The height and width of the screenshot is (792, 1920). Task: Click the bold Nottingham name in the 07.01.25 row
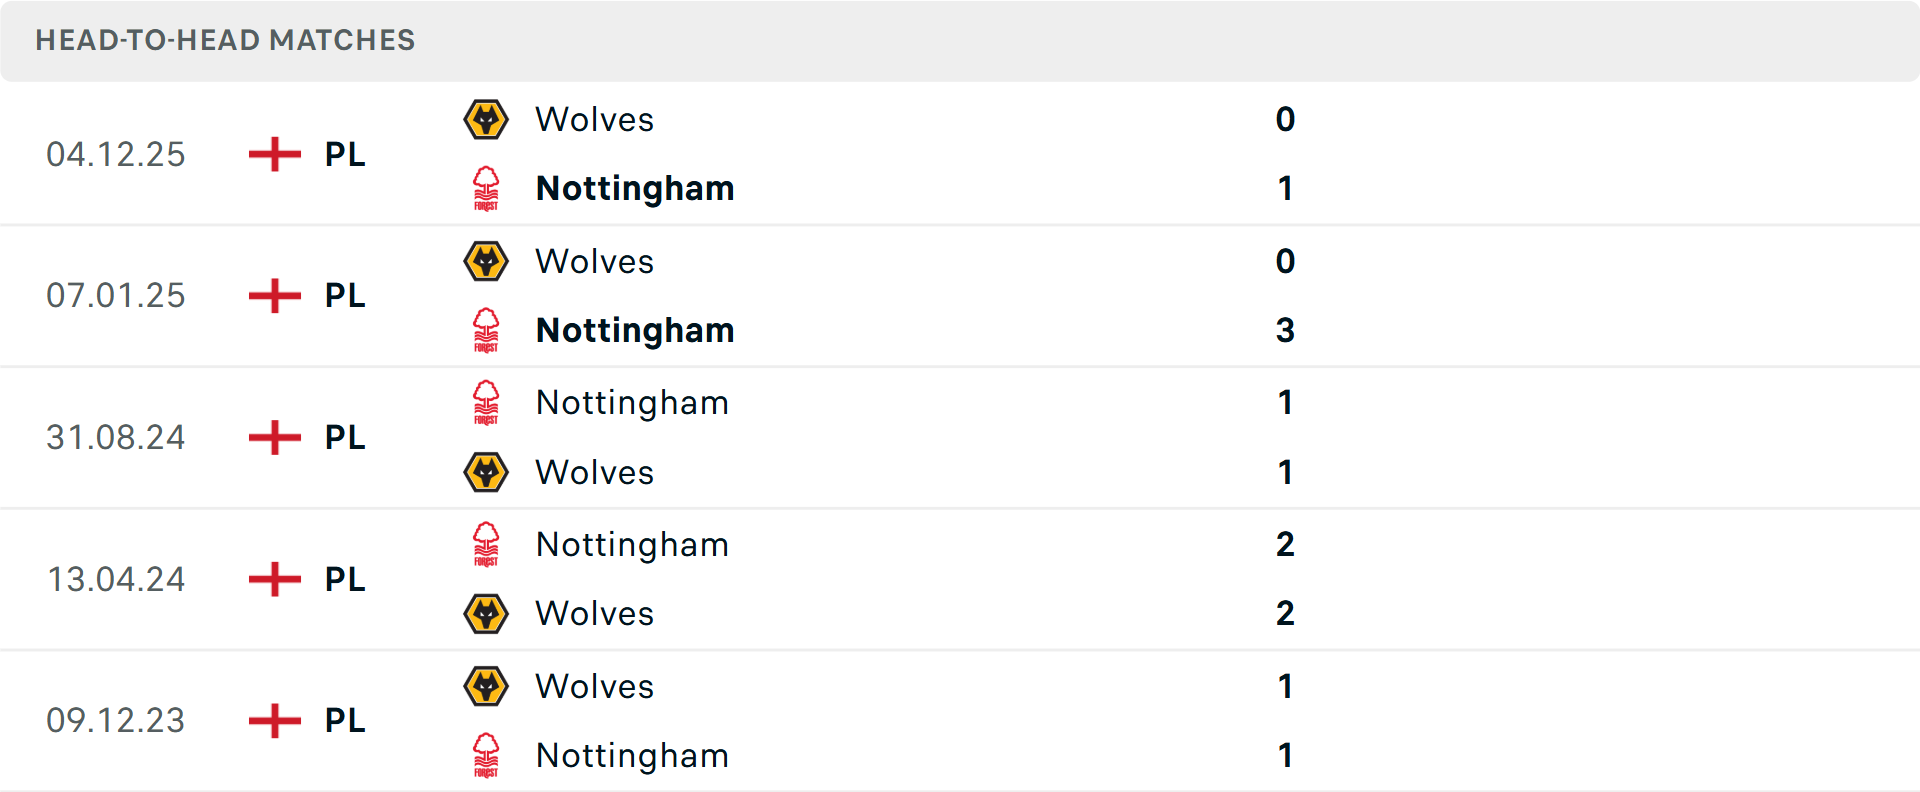[x=634, y=330]
